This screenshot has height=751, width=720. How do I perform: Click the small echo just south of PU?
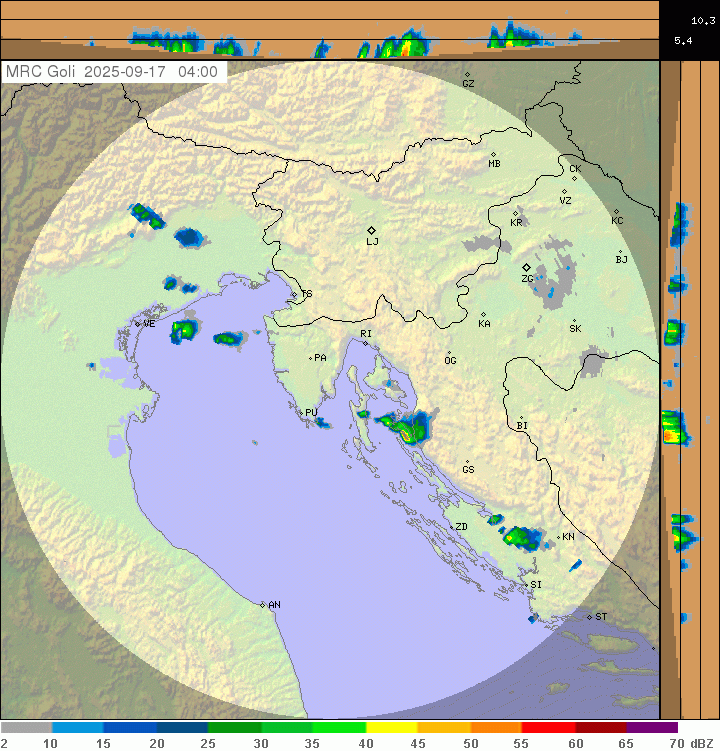(322, 423)
